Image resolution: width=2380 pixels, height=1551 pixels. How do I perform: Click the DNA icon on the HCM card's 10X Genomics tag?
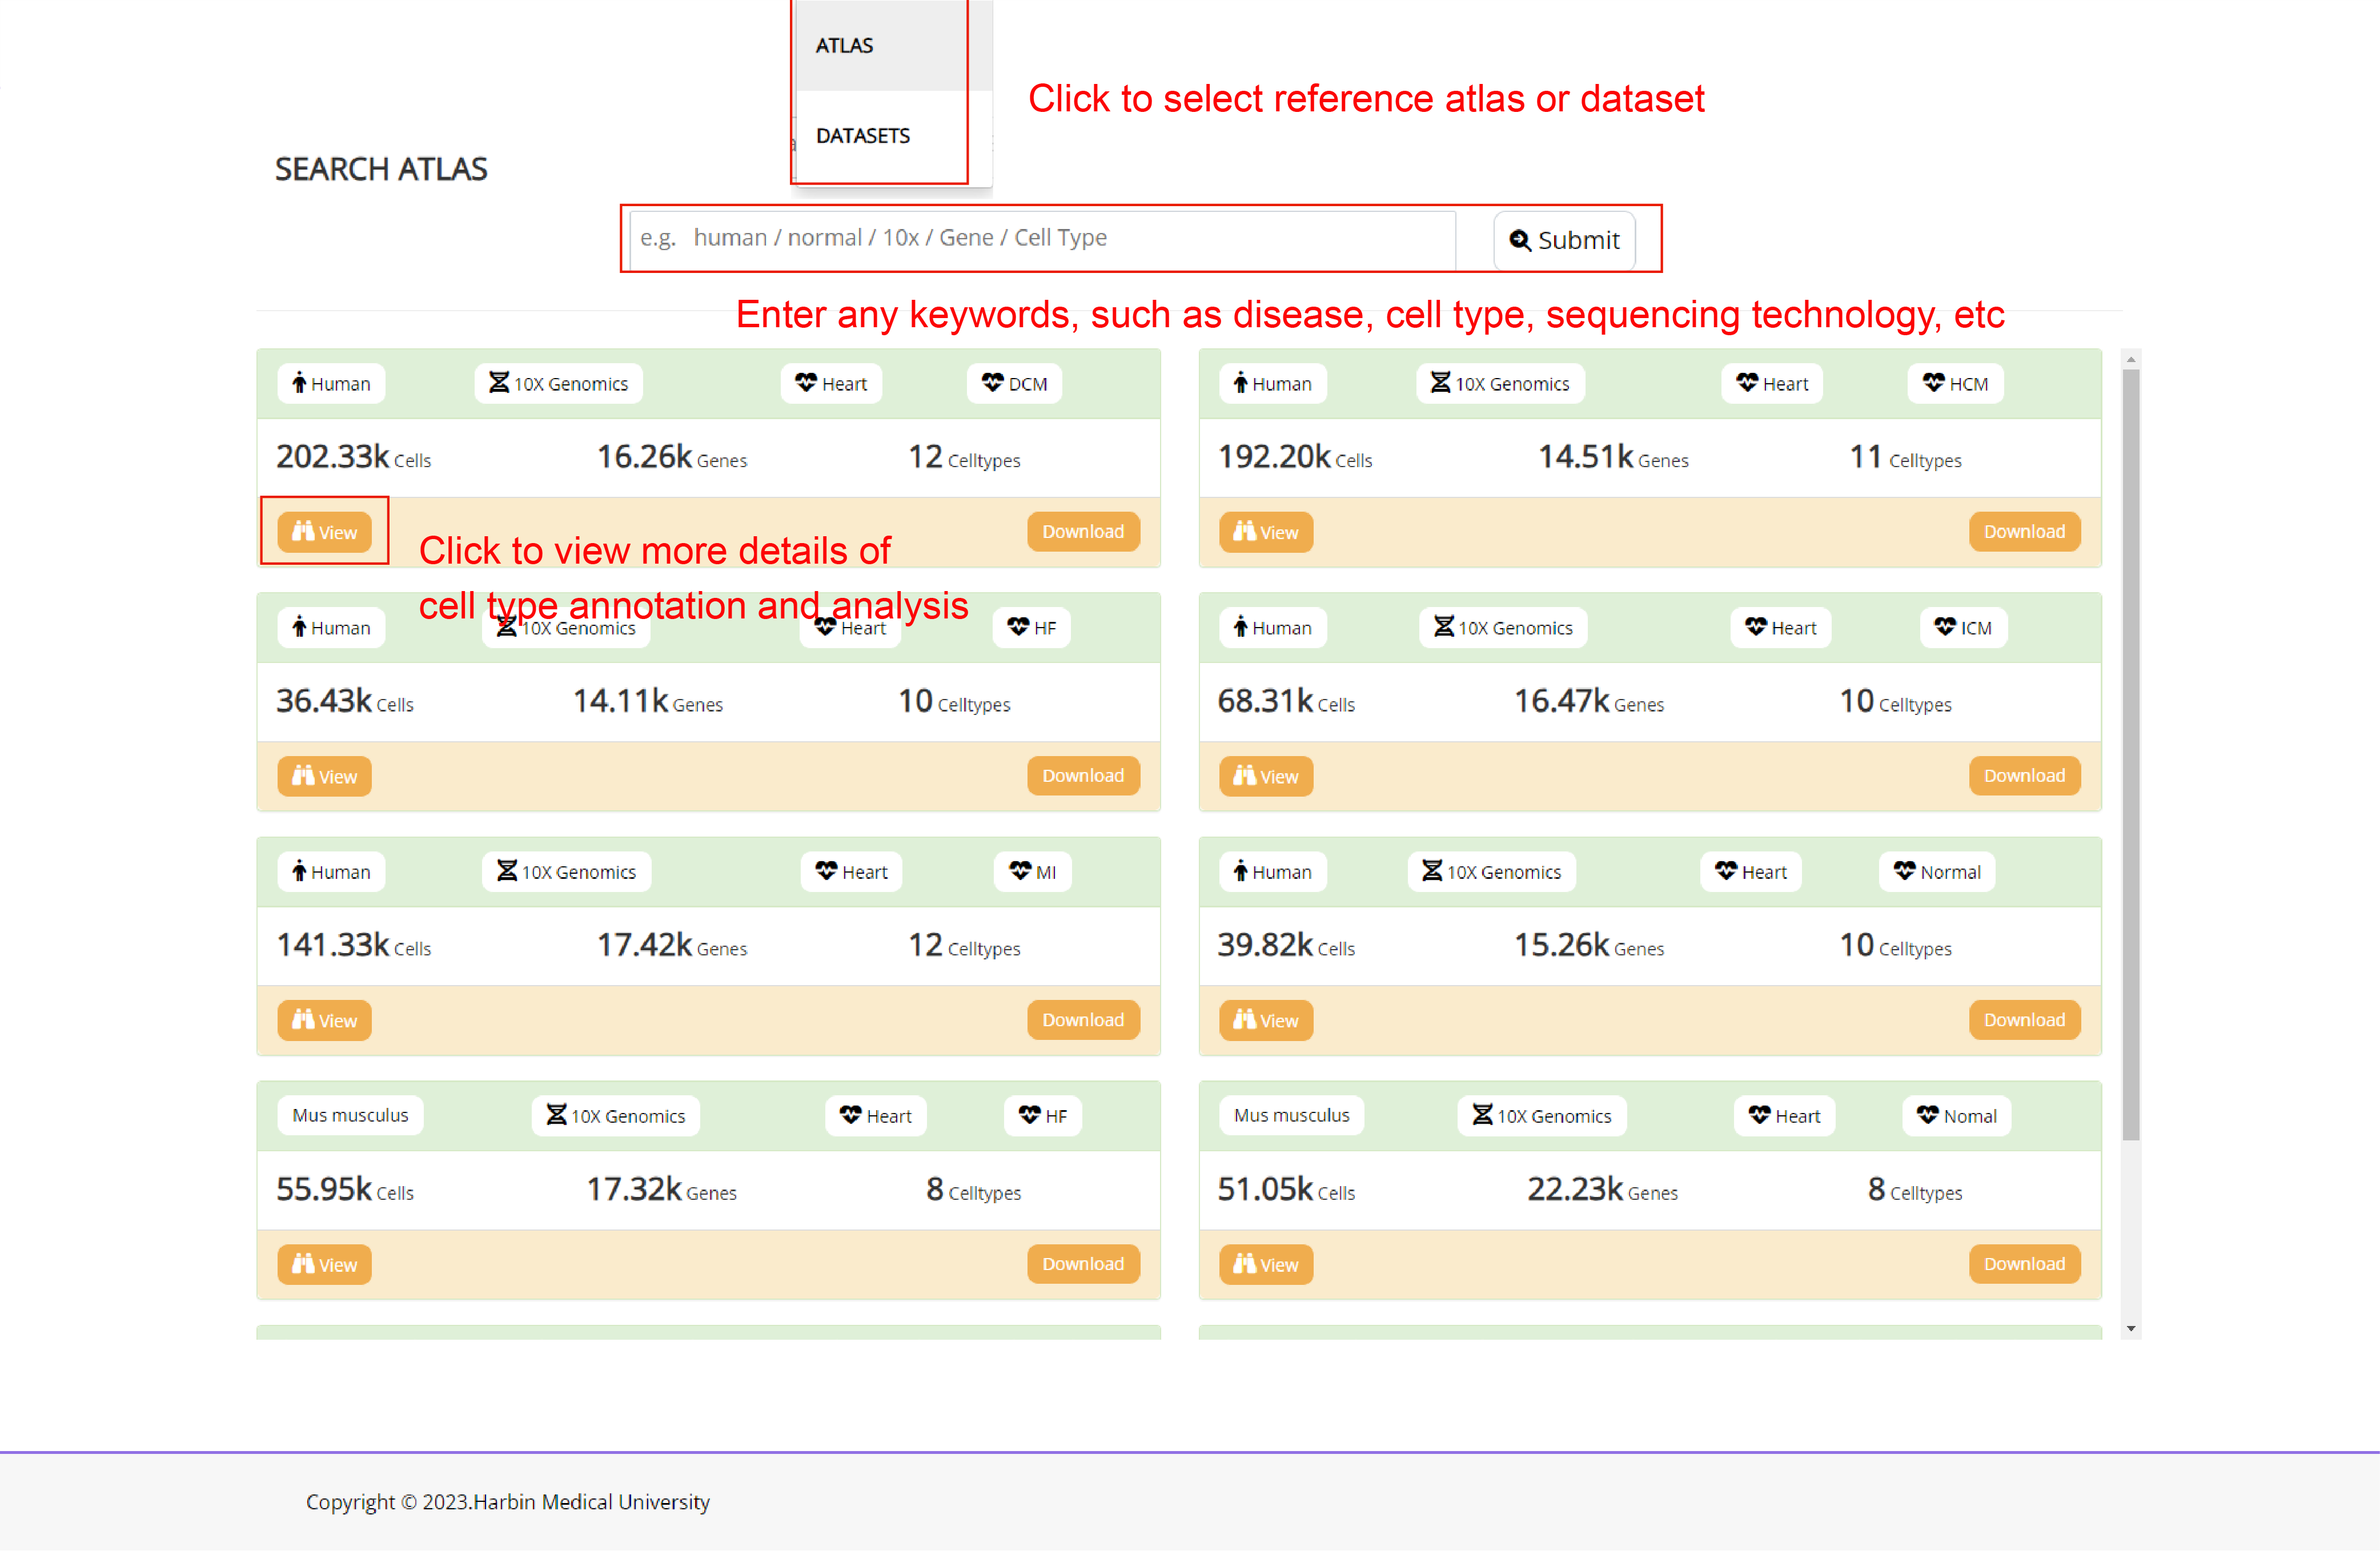click(1440, 383)
